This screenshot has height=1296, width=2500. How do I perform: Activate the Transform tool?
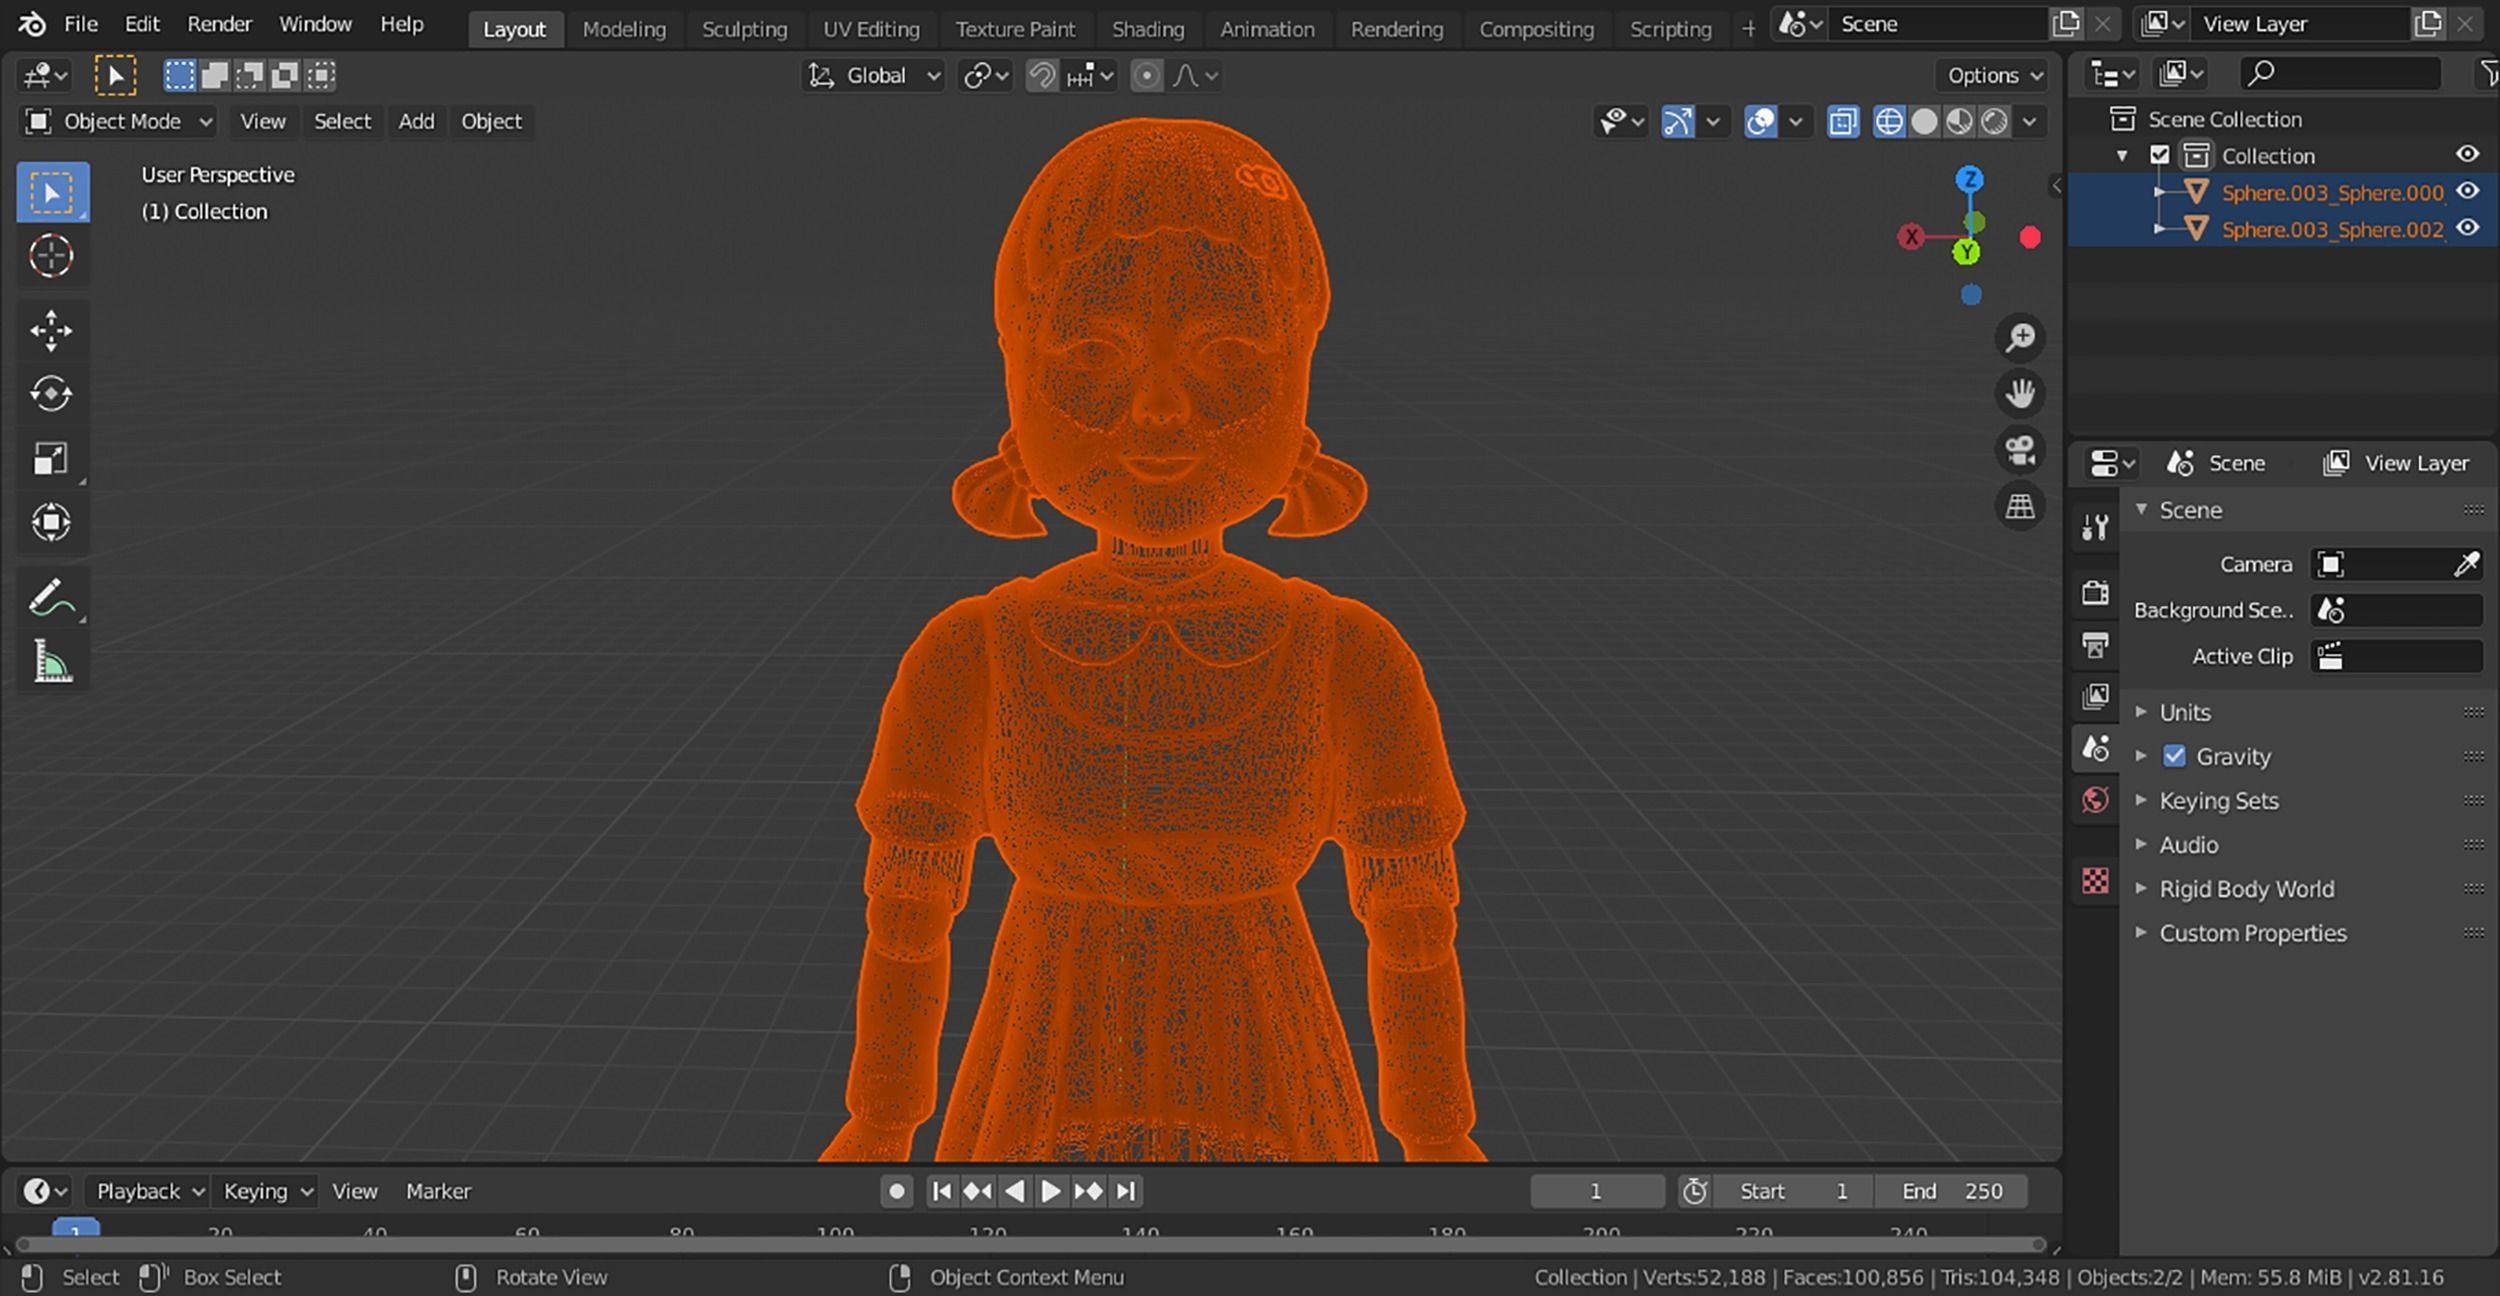(52, 522)
